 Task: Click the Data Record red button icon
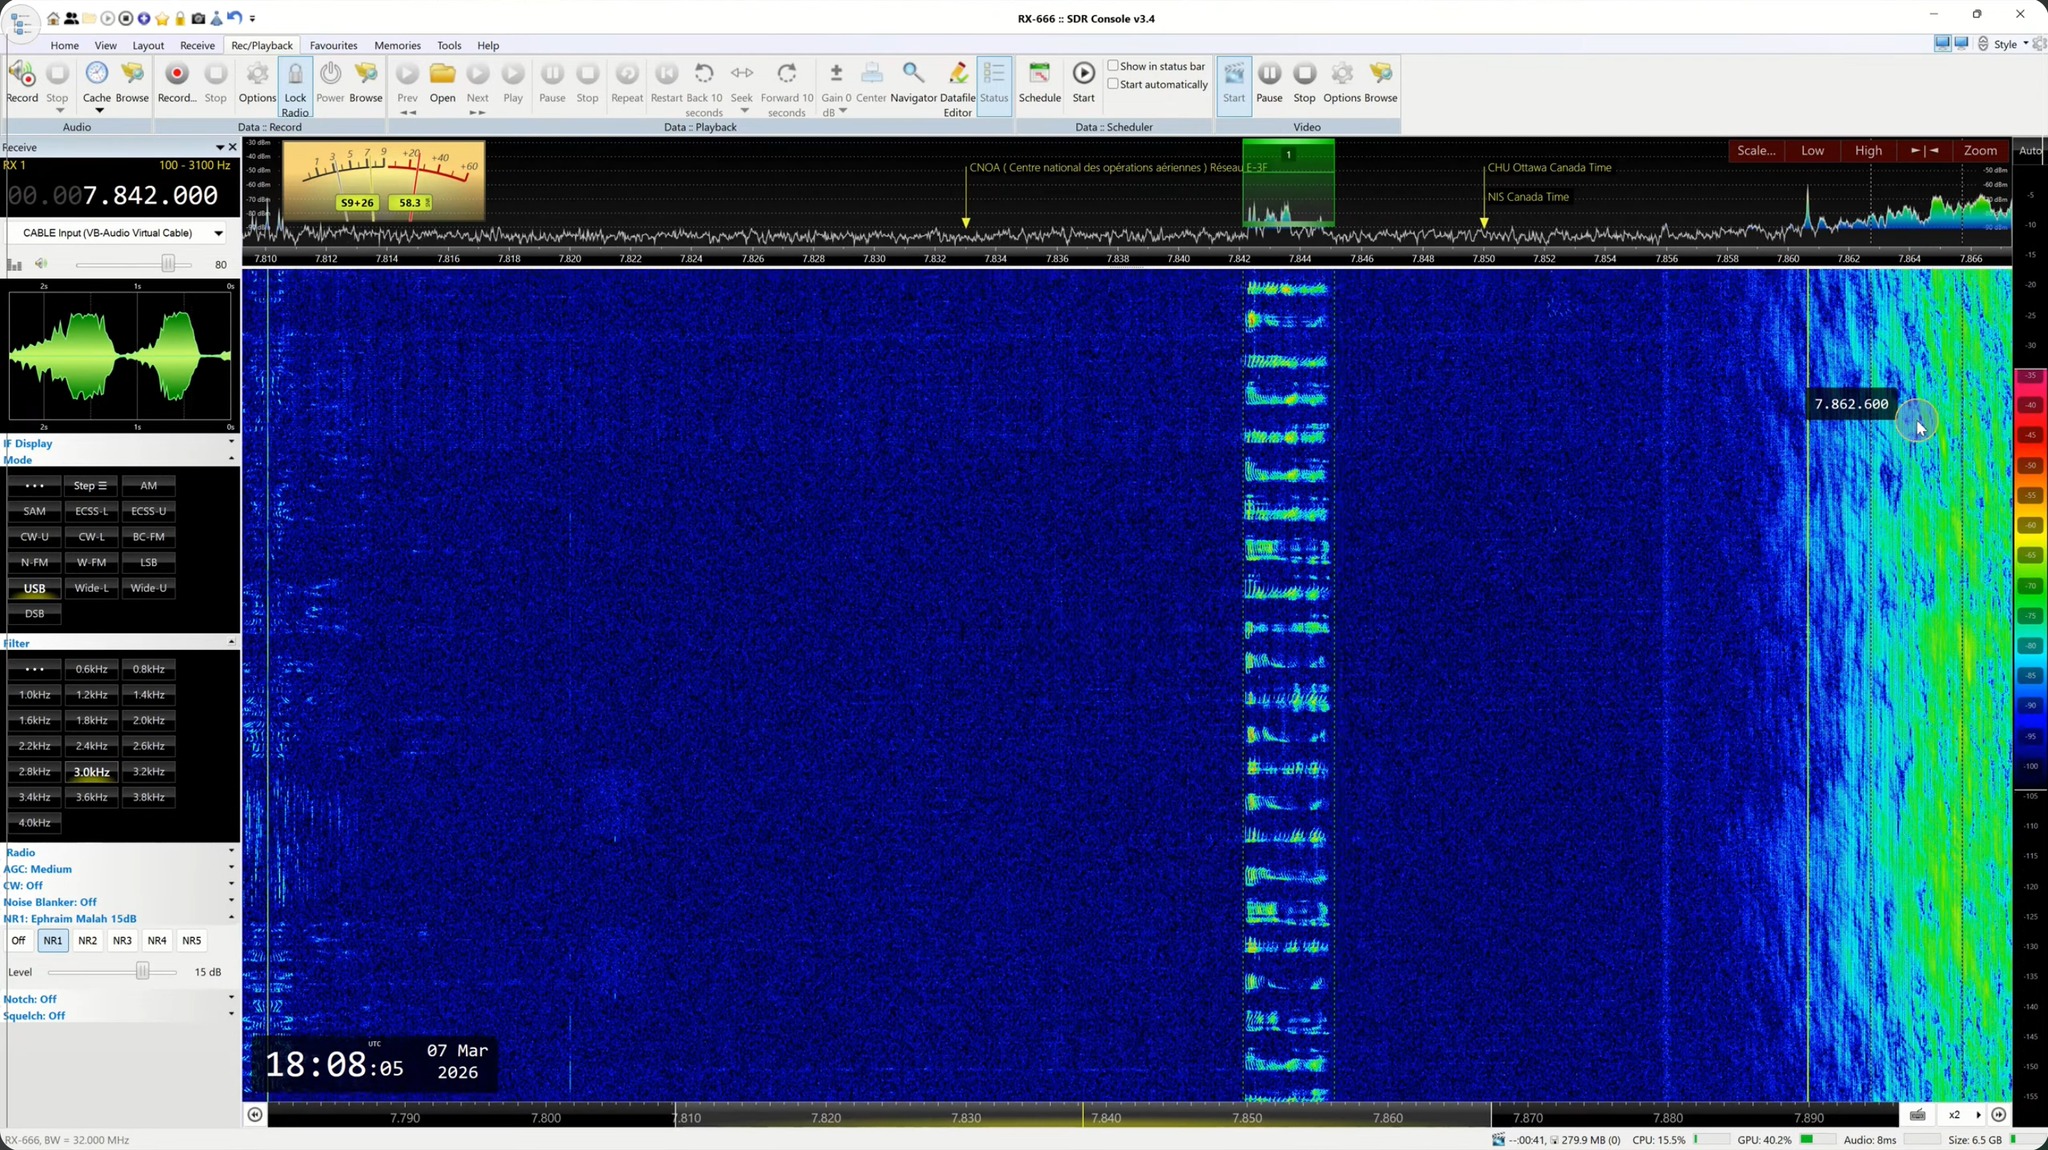click(177, 74)
